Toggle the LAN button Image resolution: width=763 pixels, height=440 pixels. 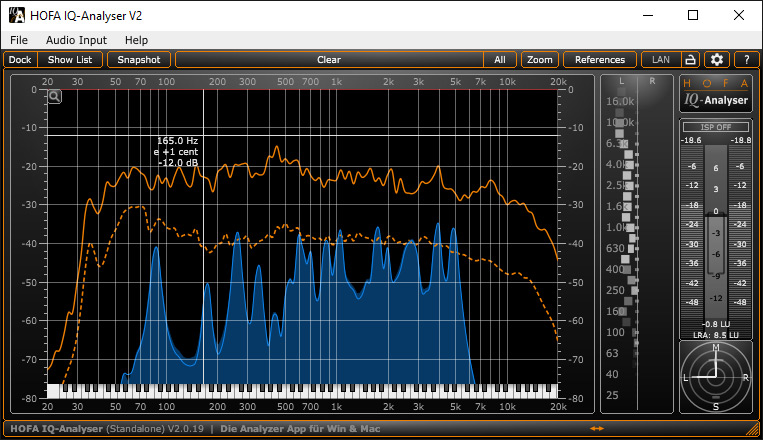tap(660, 60)
